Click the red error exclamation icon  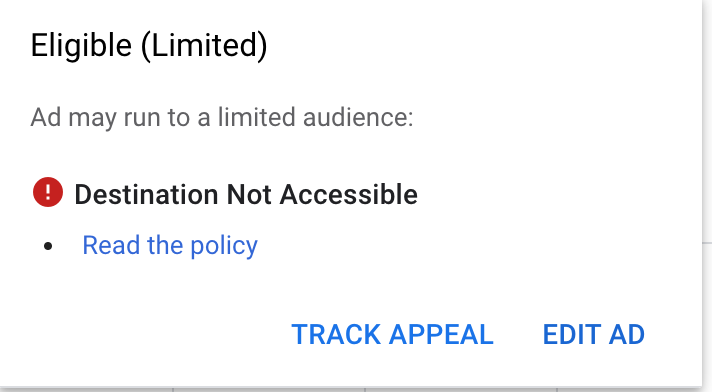pyautogui.click(x=48, y=192)
